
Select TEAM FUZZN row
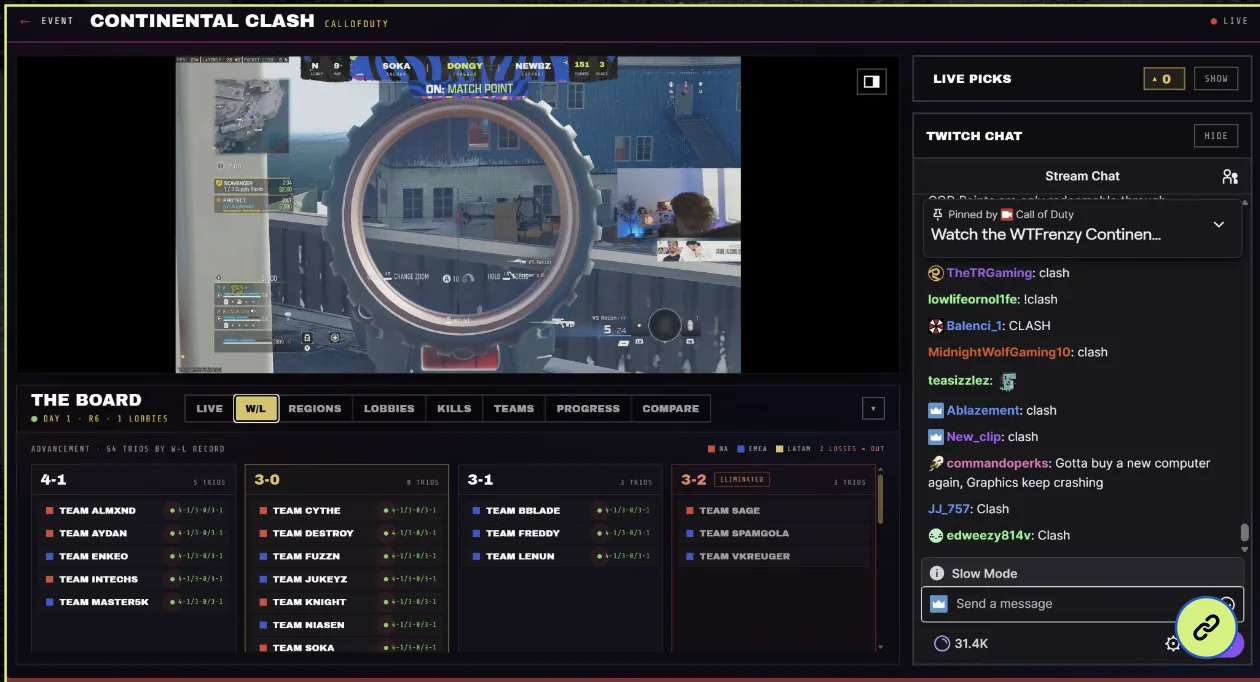tap(347, 556)
